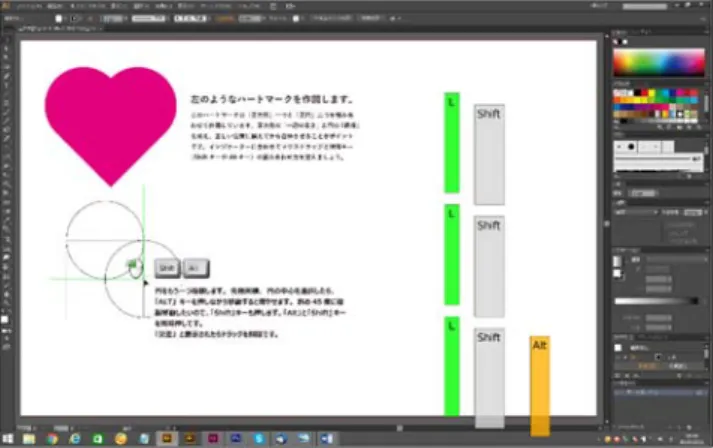713x448 pixels.
Task: Choose the yellow swatch in the Swatches panel
Action: click(653, 93)
